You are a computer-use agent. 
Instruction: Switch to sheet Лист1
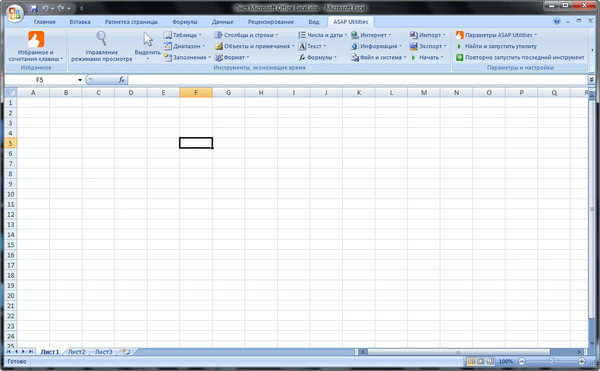(50, 352)
